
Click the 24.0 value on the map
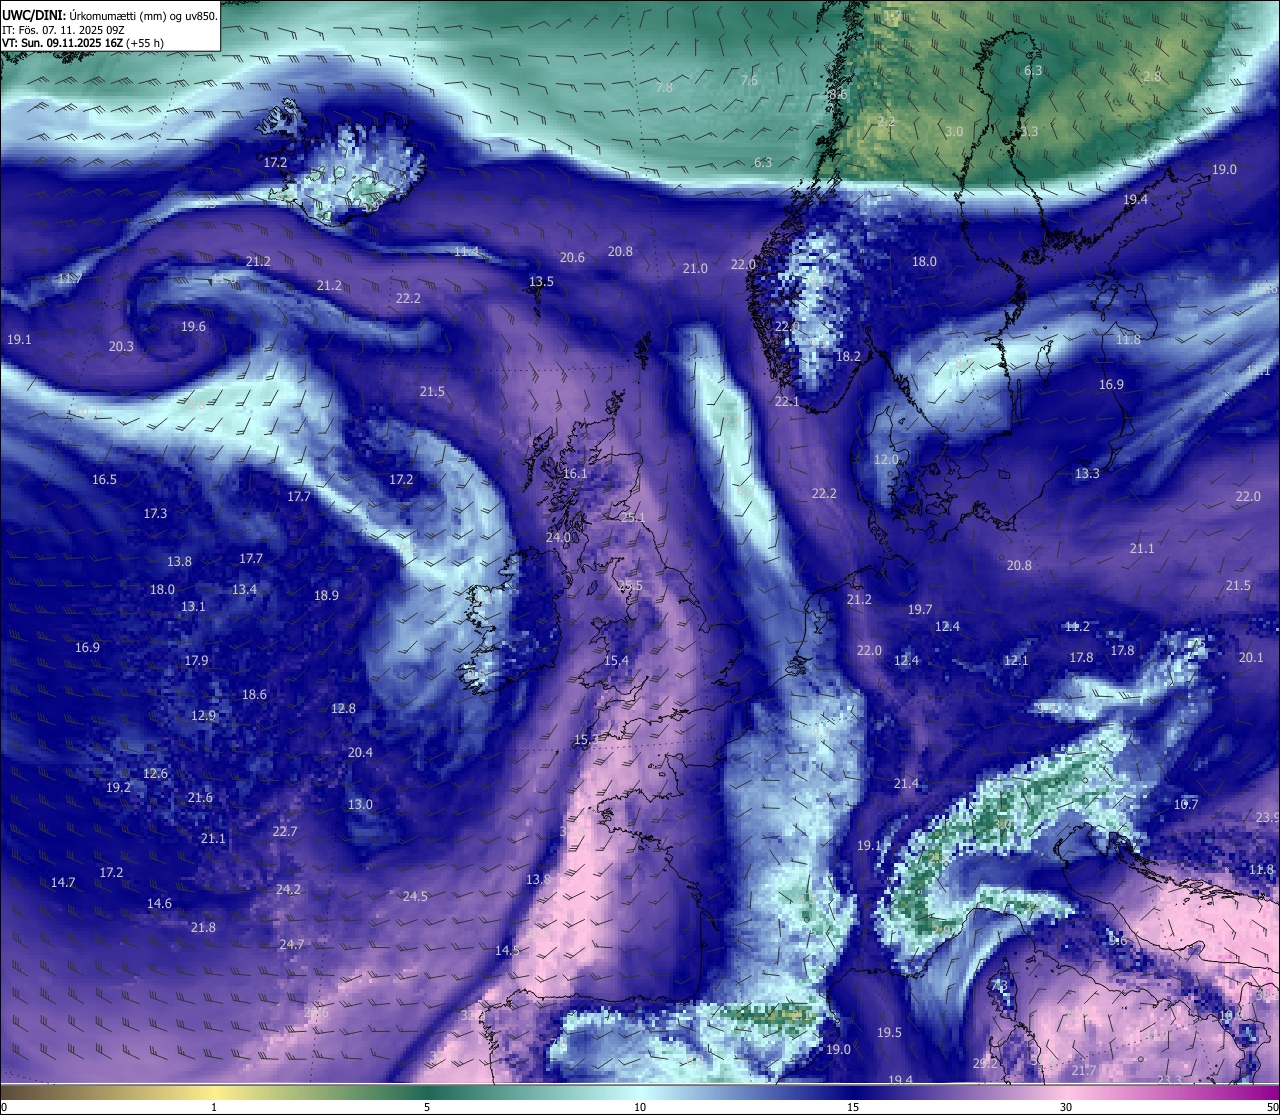558,538
